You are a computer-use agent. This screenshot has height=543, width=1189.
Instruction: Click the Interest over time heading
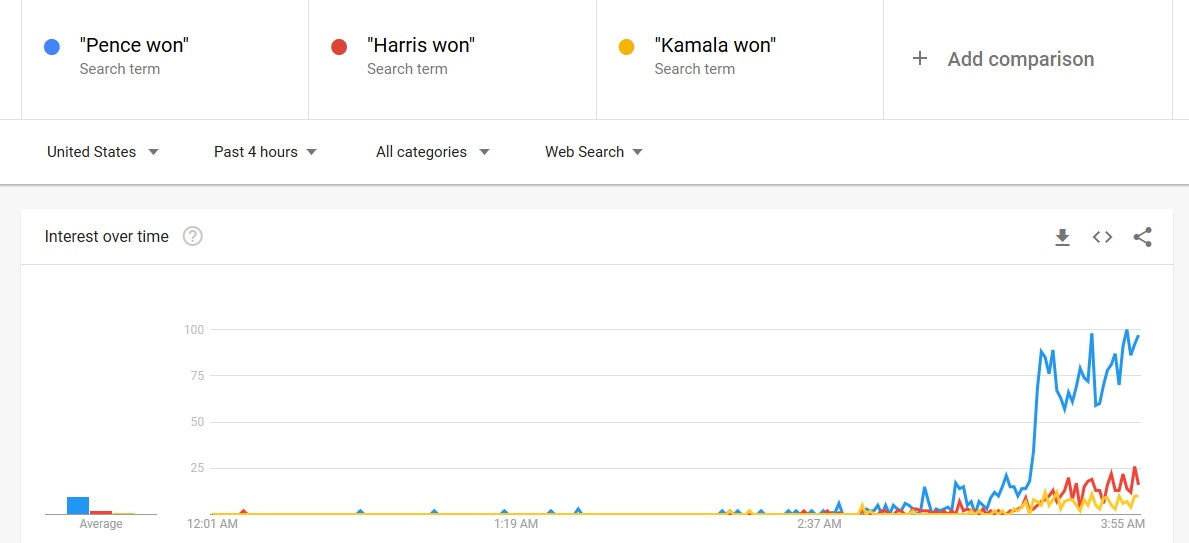point(107,237)
